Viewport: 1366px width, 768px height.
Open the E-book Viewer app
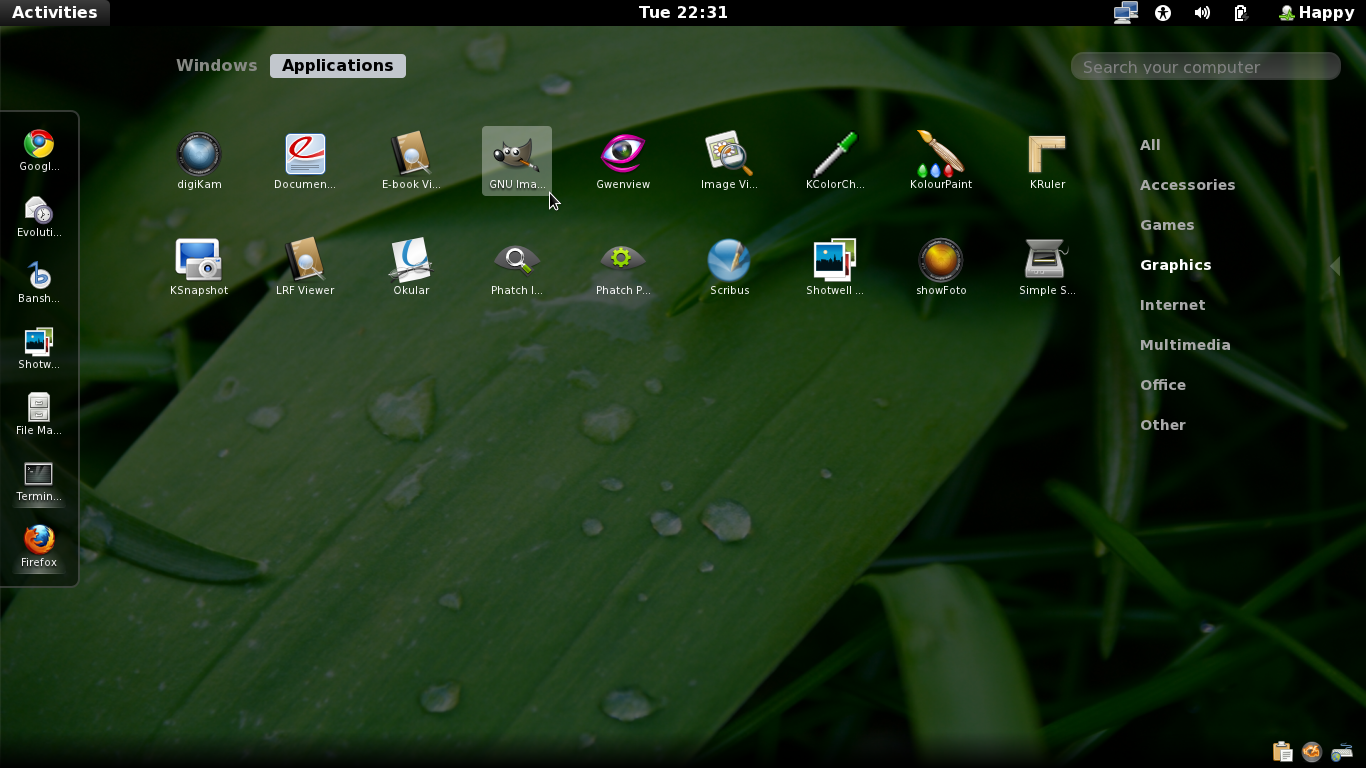pyautogui.click(x=411, y=161)
